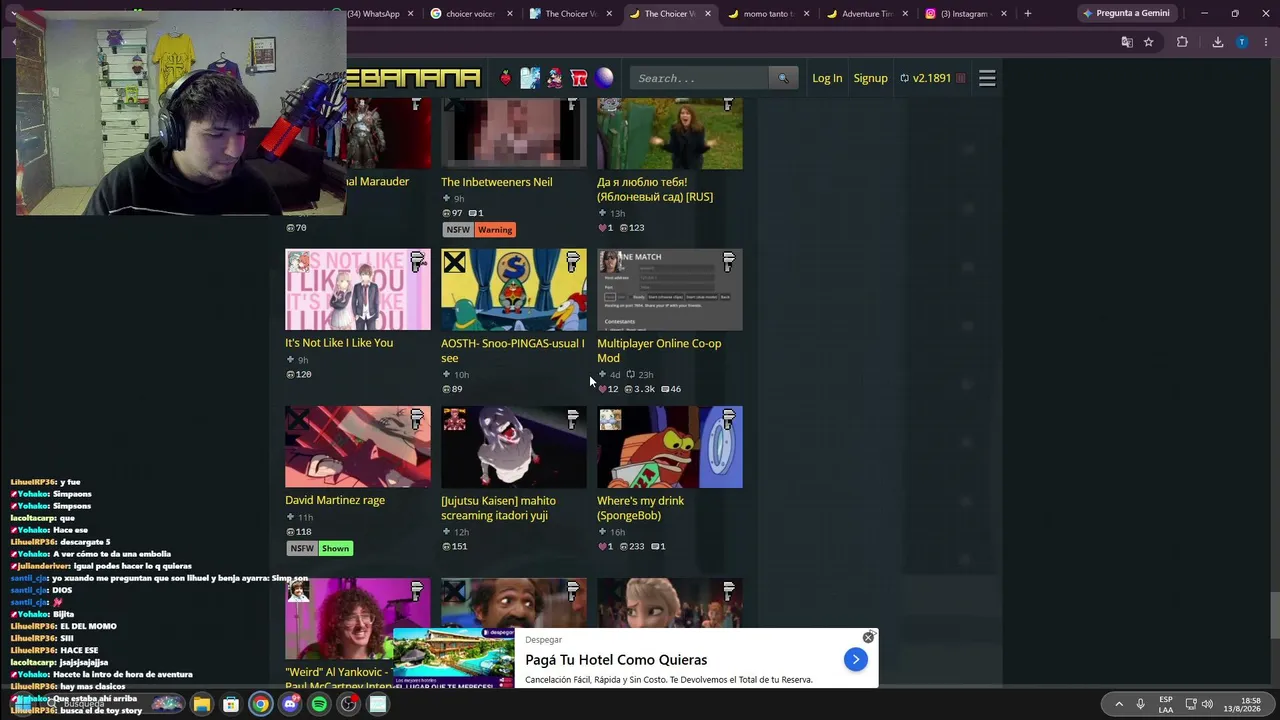The height and width of the screenshot is (720, 1280).
Task: Click the submitter avatar on It's Not Like thumbnail
Action: click(298, 261)
